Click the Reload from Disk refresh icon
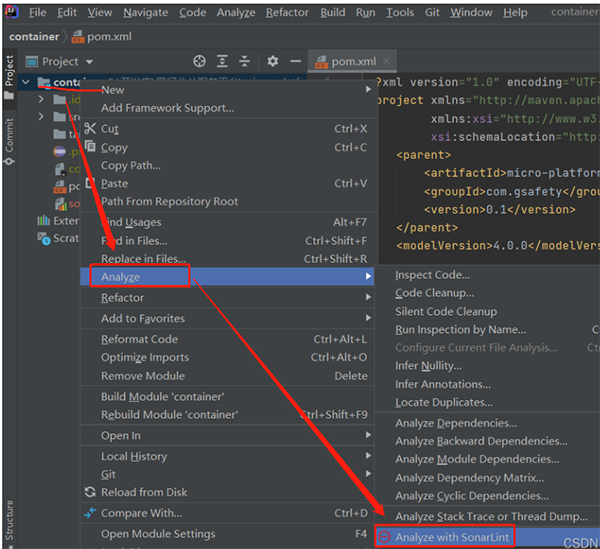The height and width of the screenshot is (549, 600). coord(90,492)
